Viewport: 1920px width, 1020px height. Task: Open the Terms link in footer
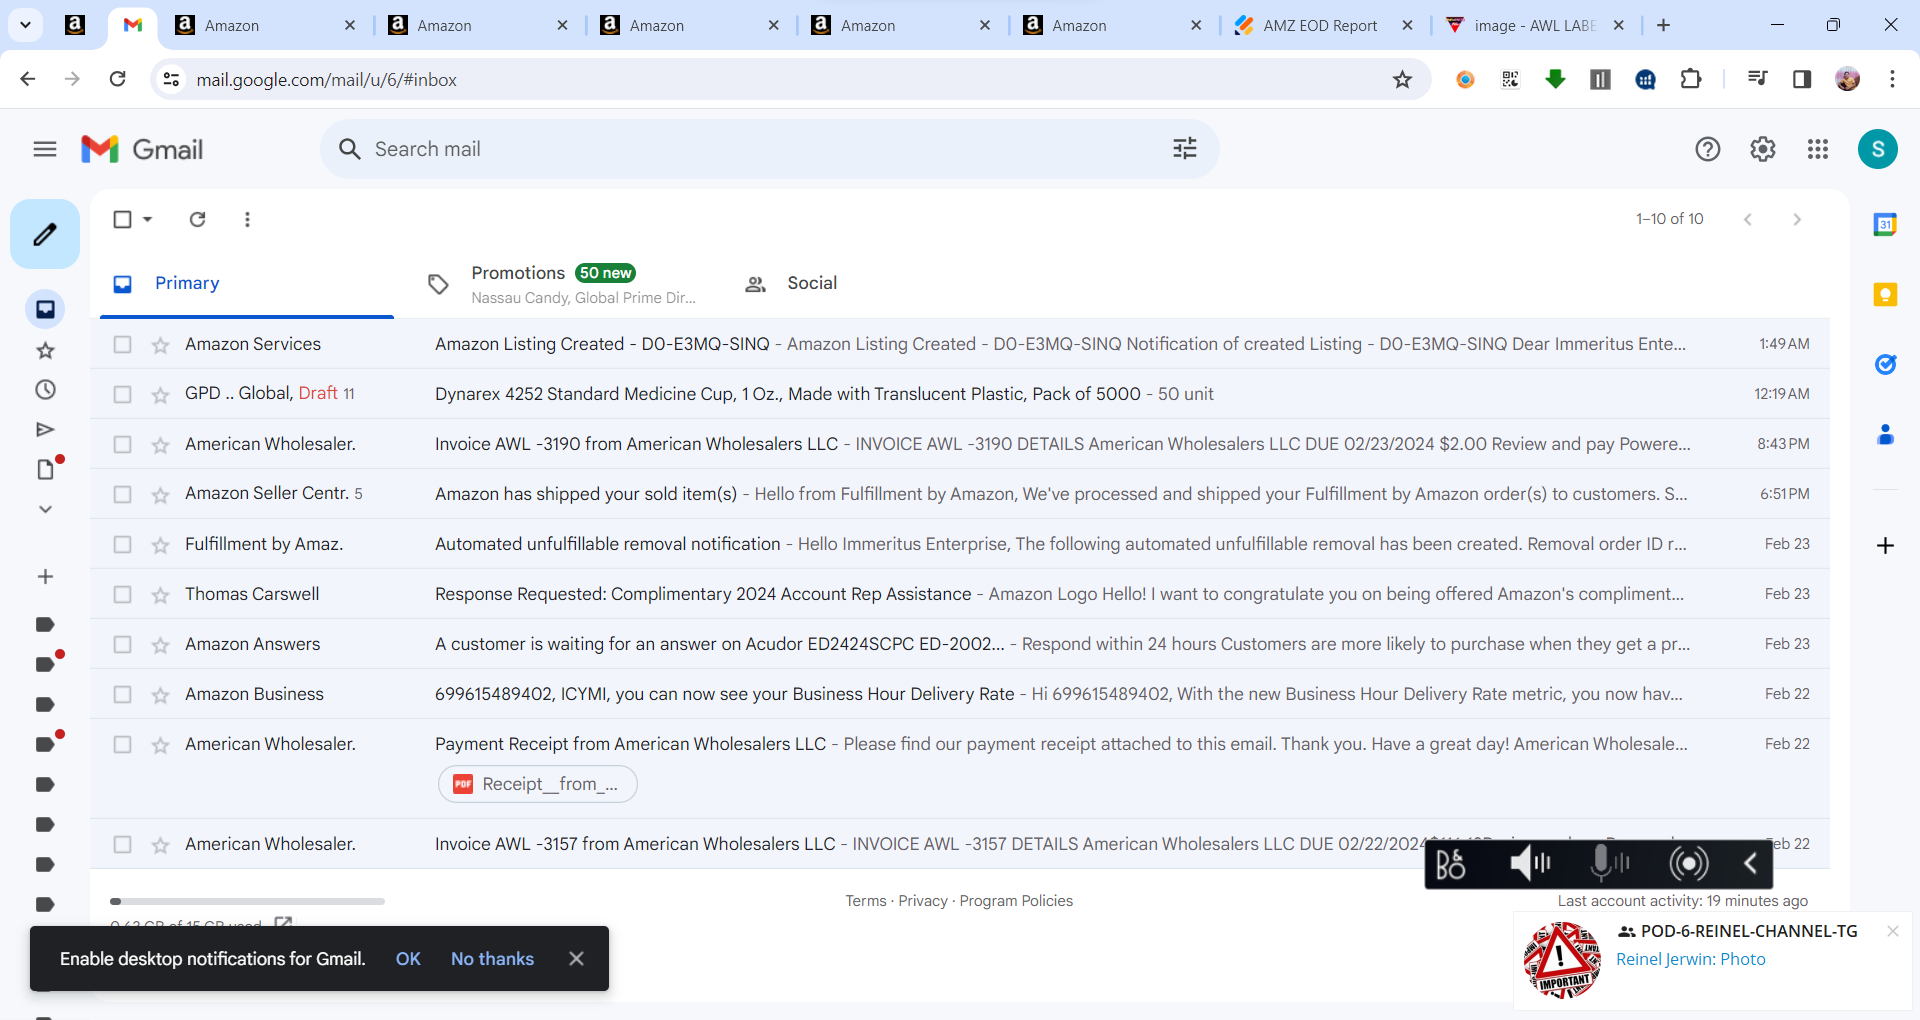tap(866, 901)
